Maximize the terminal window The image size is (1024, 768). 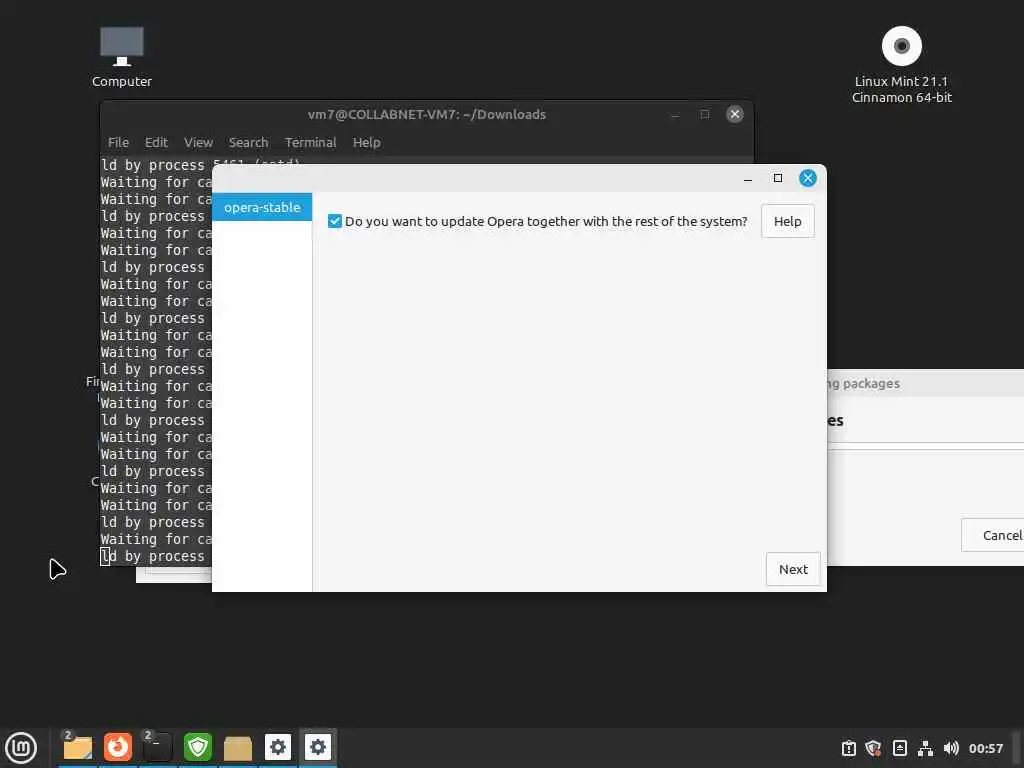coord(705,114)
